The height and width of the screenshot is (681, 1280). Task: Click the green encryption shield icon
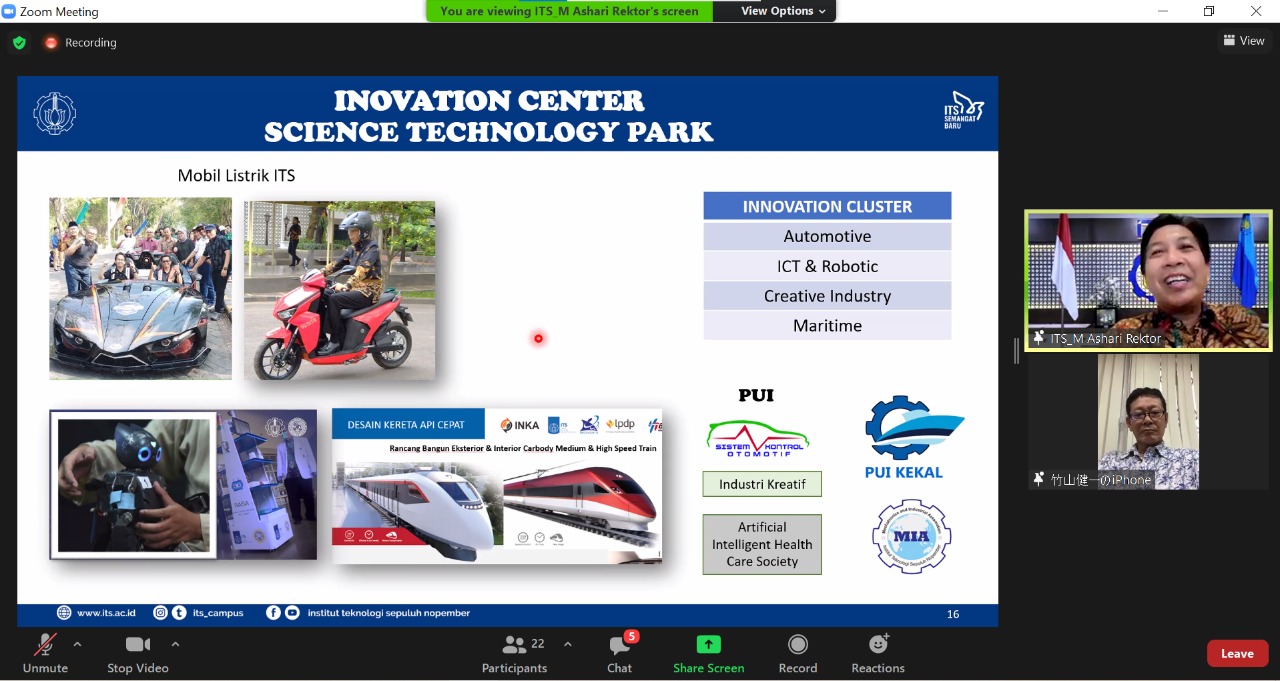pos(19,42)
